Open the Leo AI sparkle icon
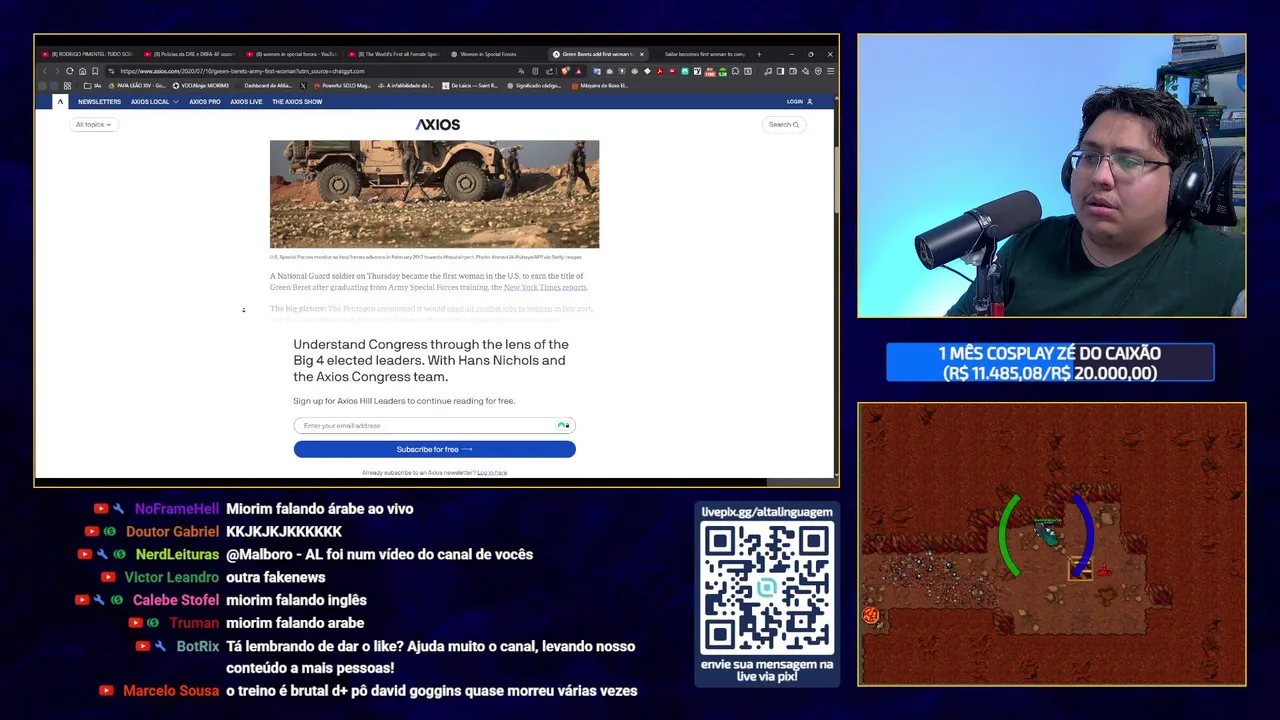The image size is (1280, 720). pos(805,71)
